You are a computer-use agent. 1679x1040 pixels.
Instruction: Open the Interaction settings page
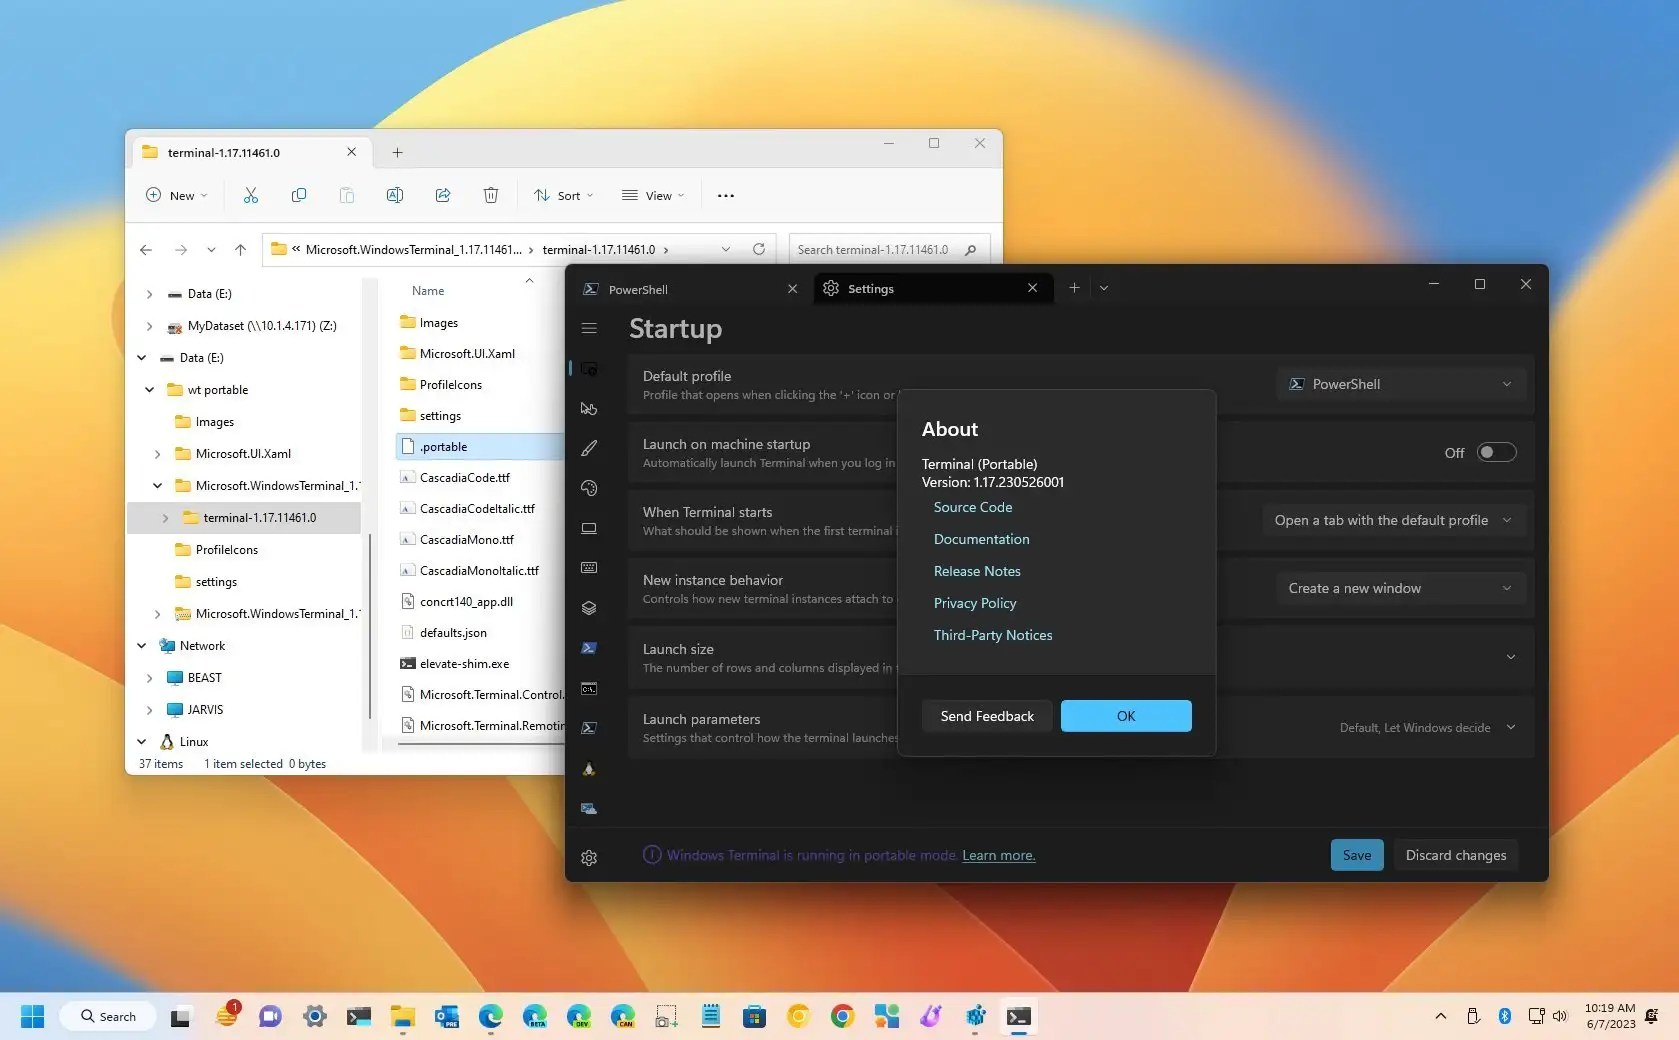589,408
